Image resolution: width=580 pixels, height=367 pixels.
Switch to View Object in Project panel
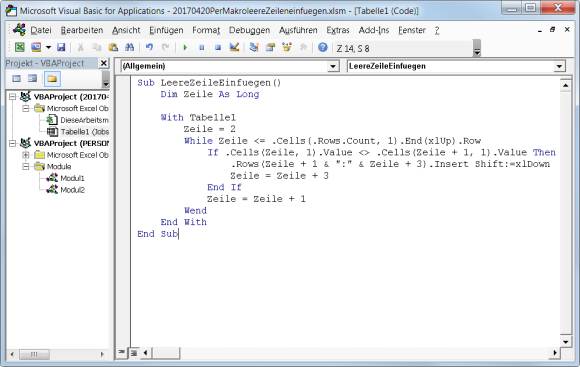pos(33,78)
